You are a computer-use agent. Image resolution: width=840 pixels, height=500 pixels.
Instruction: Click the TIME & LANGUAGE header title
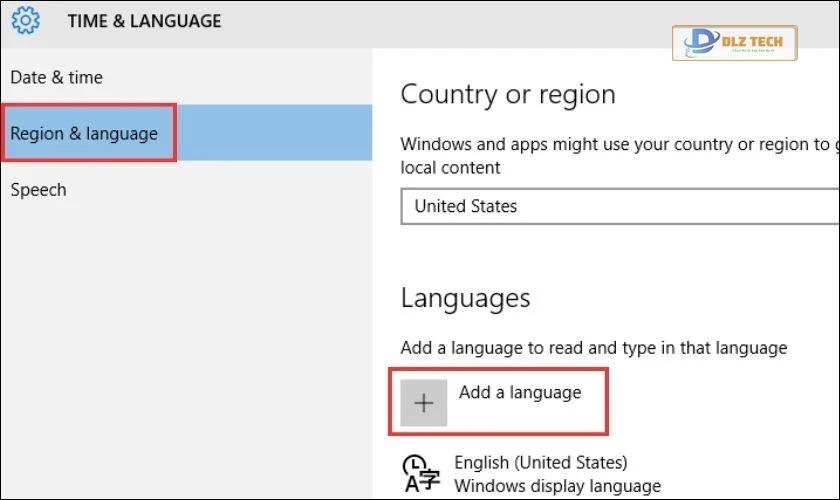144,20
